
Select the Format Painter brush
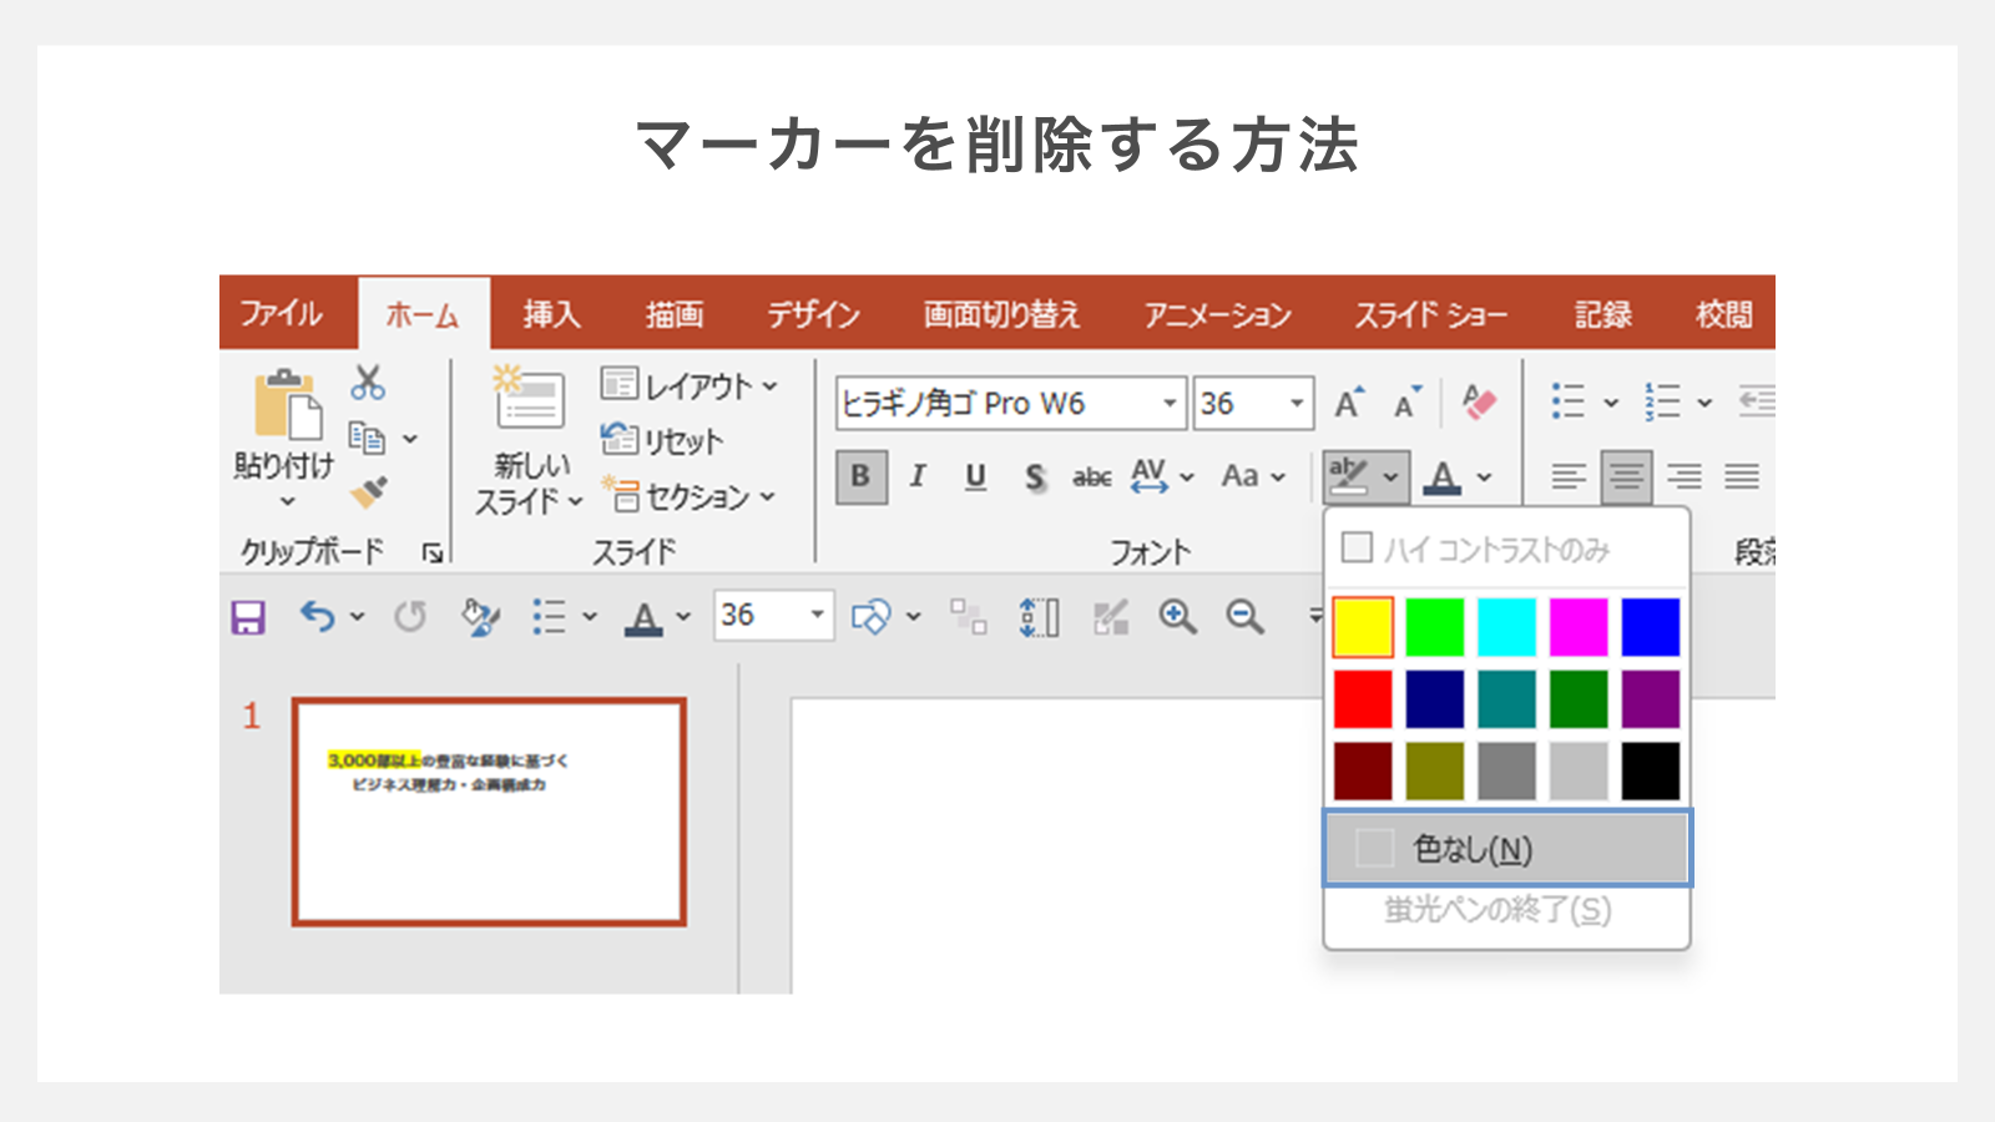[368, 492]
